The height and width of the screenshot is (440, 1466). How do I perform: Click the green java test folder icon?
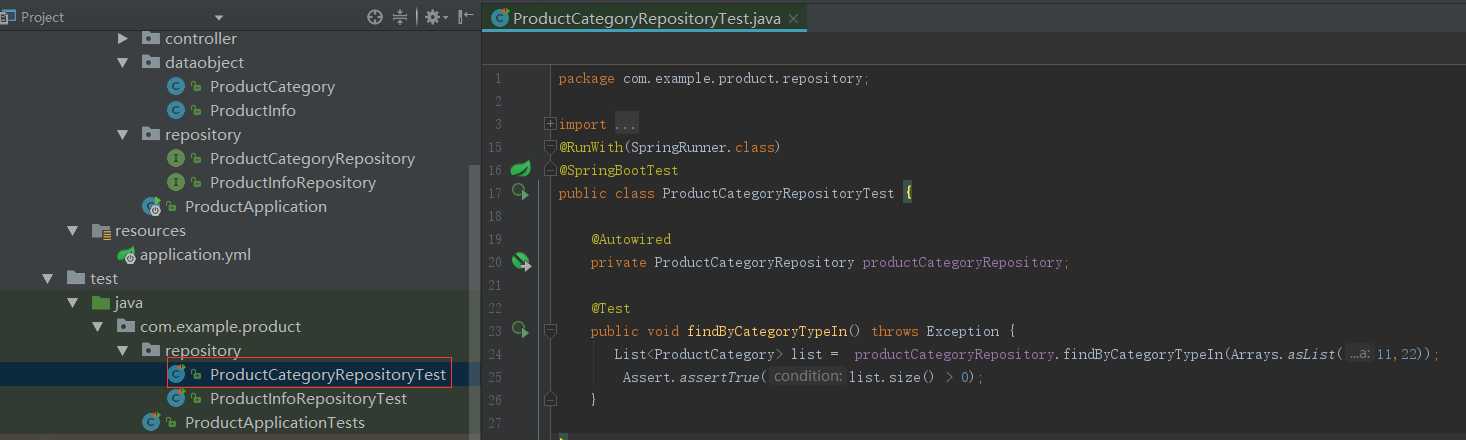point(101,302)
